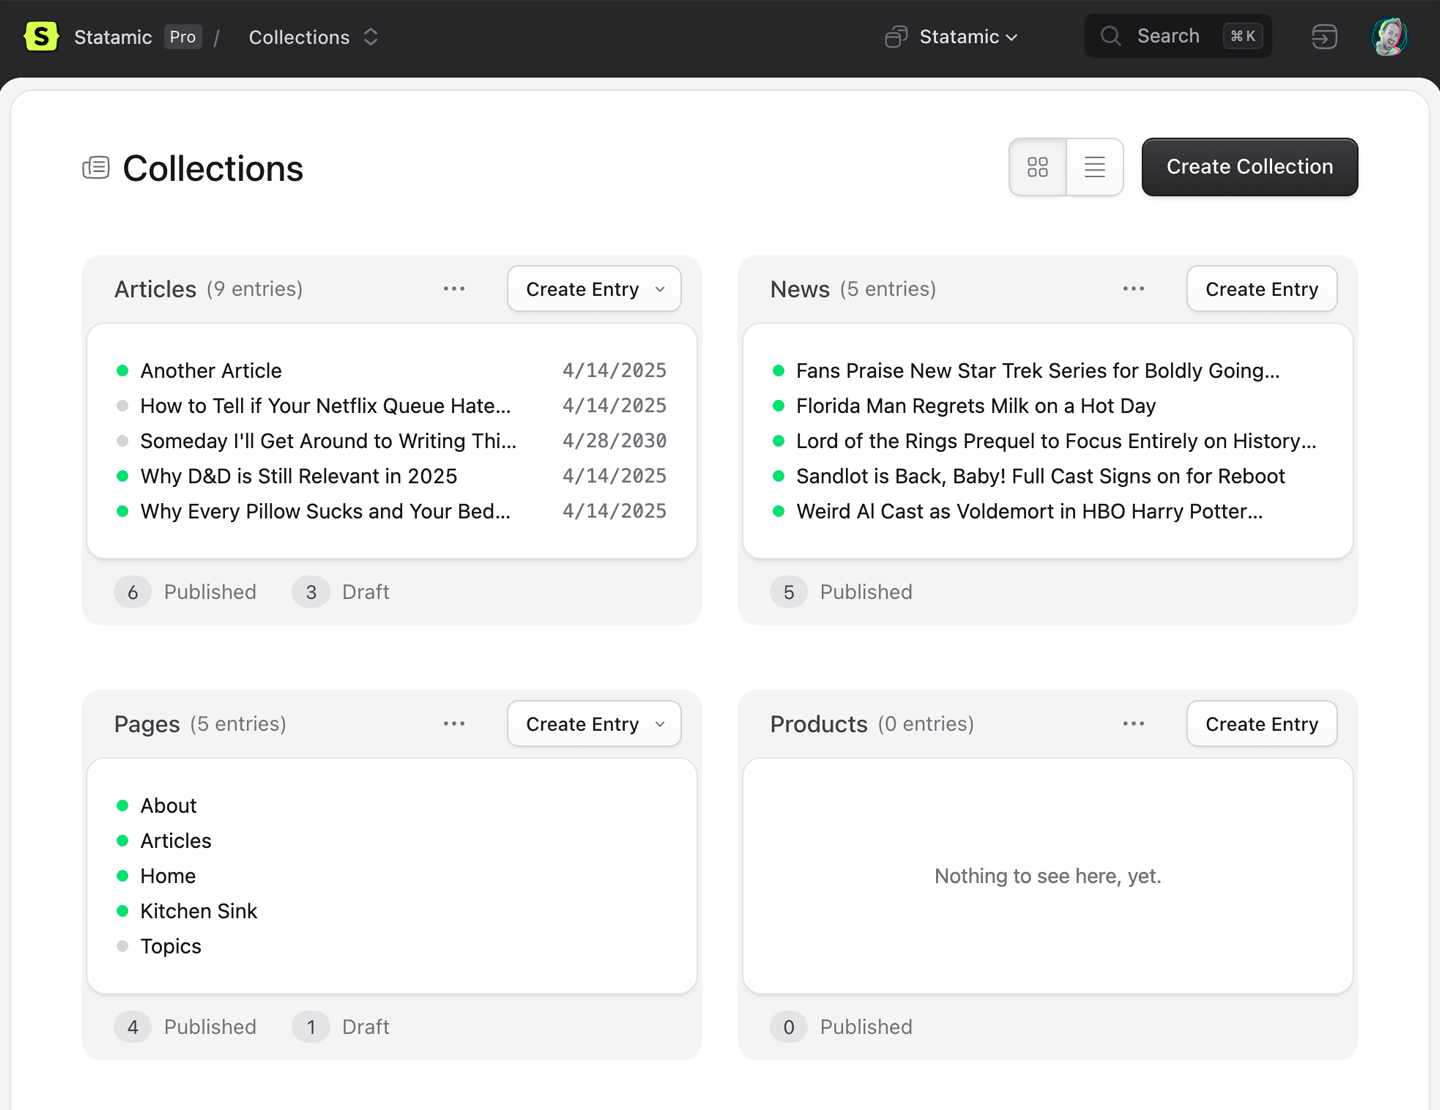
Task: Click the 4 Published count in Pages
Action: (185, 1027)
